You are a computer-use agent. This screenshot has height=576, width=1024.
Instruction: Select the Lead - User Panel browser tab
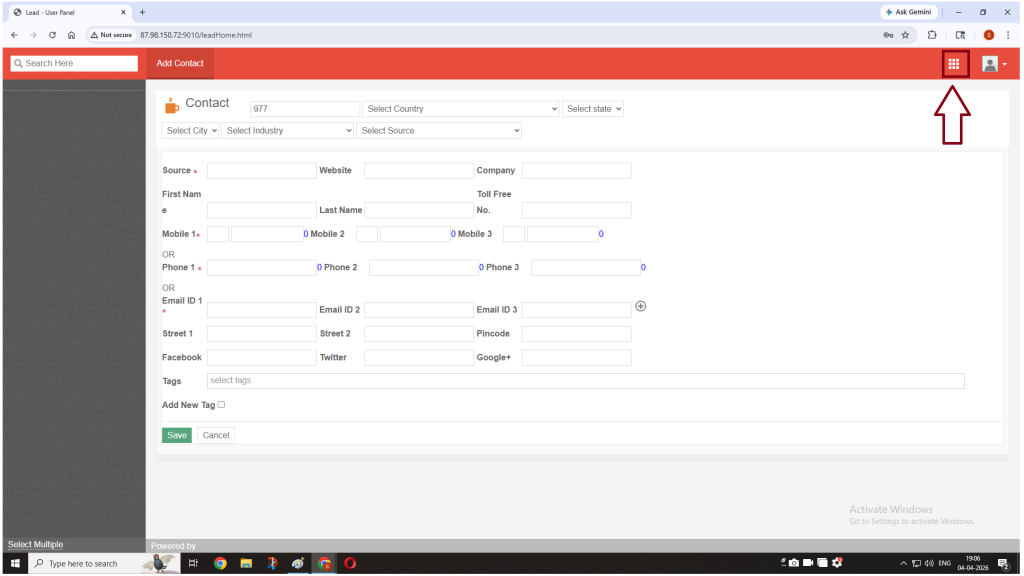65,12
